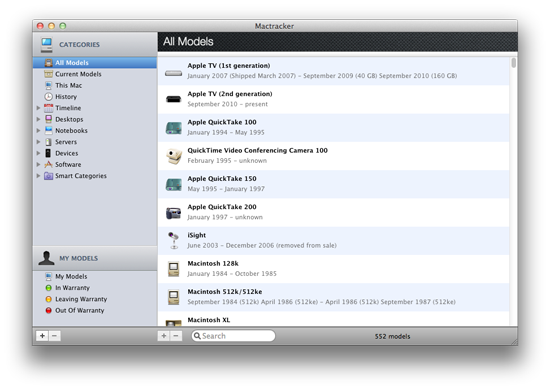
Task: Click 'January 1984 – October 1985' text
Action: pyautogui.click(x=232, y=274)
